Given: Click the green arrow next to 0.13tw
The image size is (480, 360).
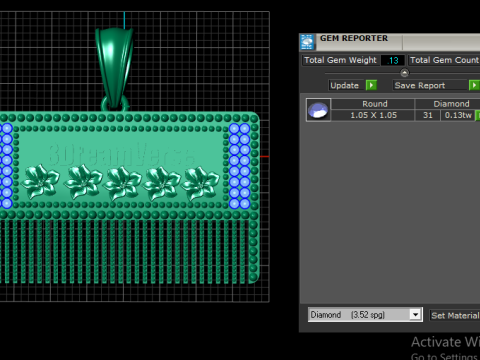Looking at the screenshot, I should [x=478, y=115].
